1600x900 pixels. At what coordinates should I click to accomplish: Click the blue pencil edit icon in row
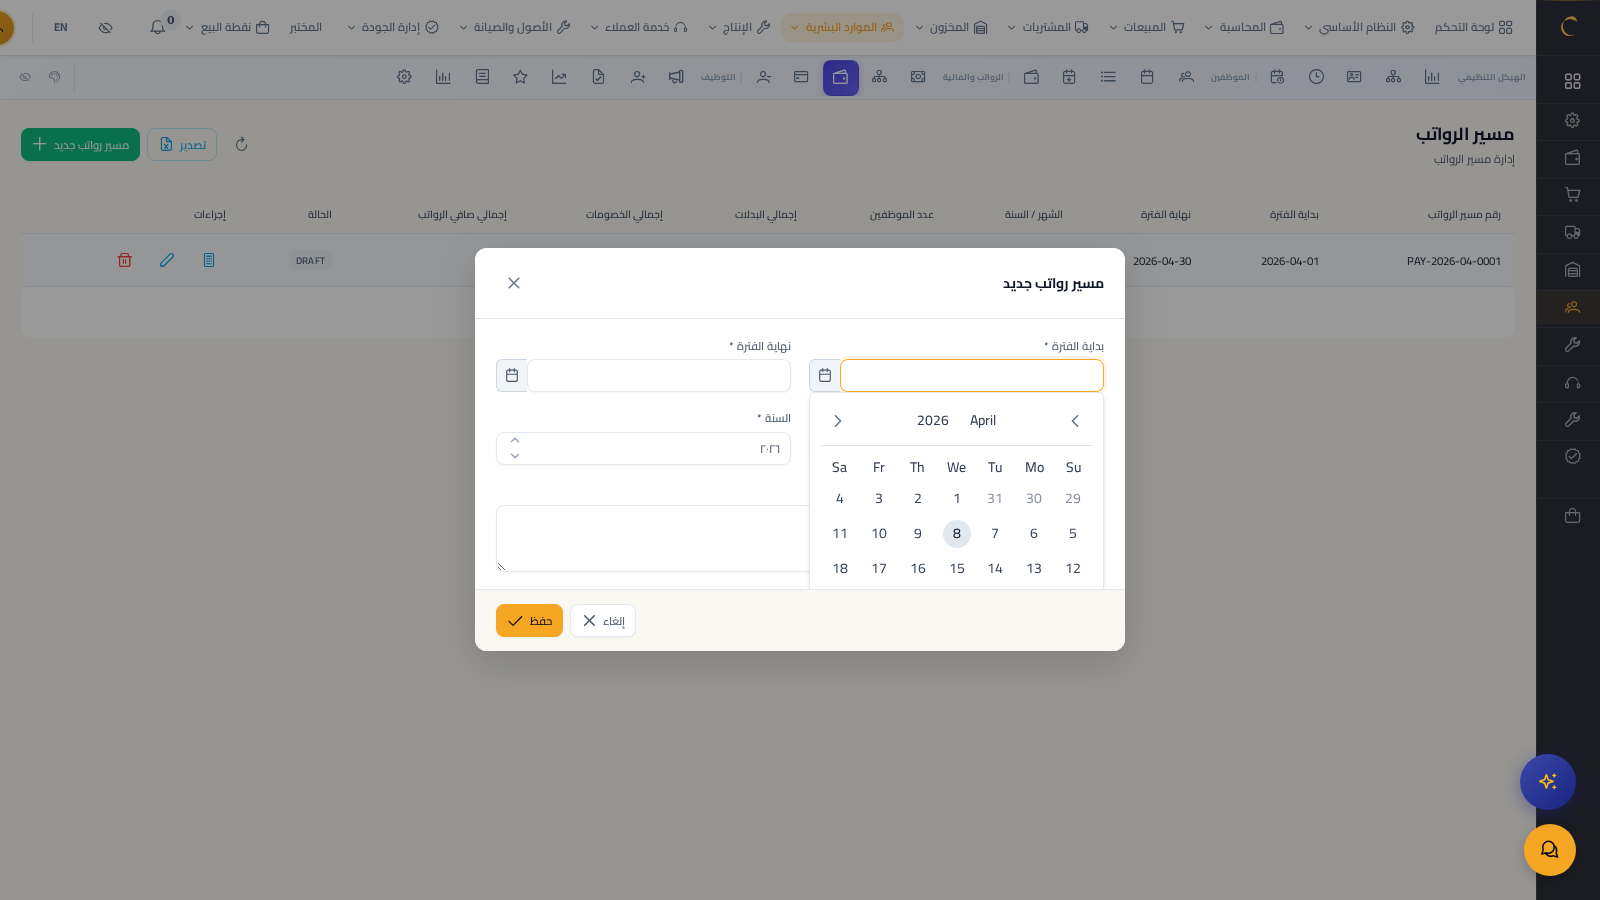click(167, 260)
